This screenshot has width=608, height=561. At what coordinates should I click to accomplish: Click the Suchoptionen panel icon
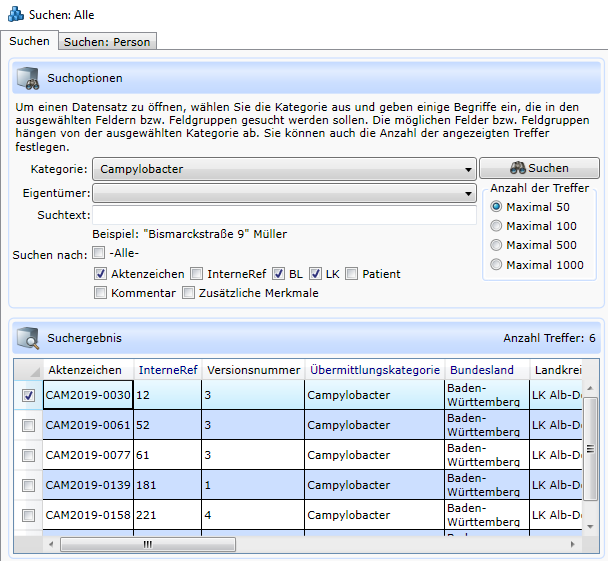28,78
